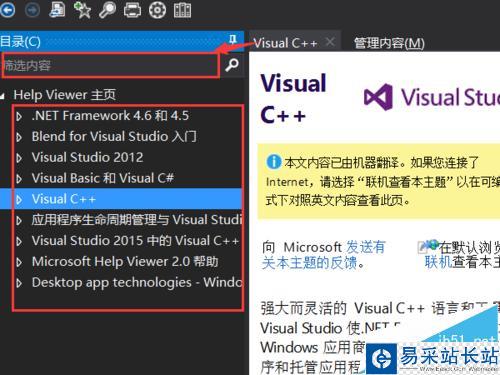Expand the Visual Studio 2012 node
Image resolution: width=500 pixels, height=375 pixels.
pos(19,158)
